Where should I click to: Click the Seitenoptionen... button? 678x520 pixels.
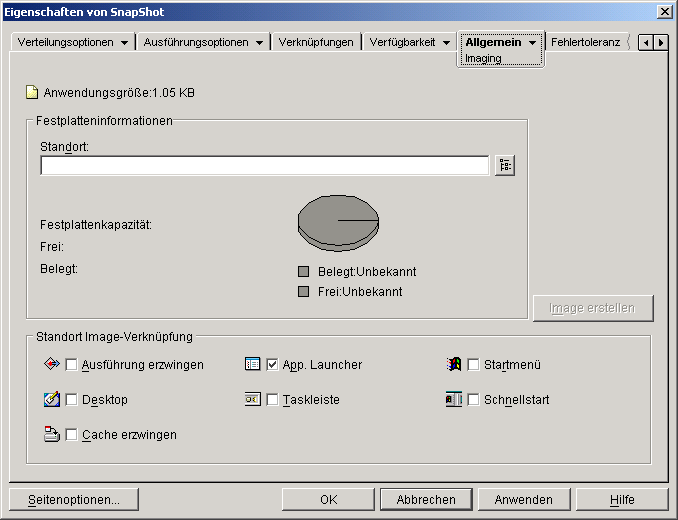click(x=74, y=500)
